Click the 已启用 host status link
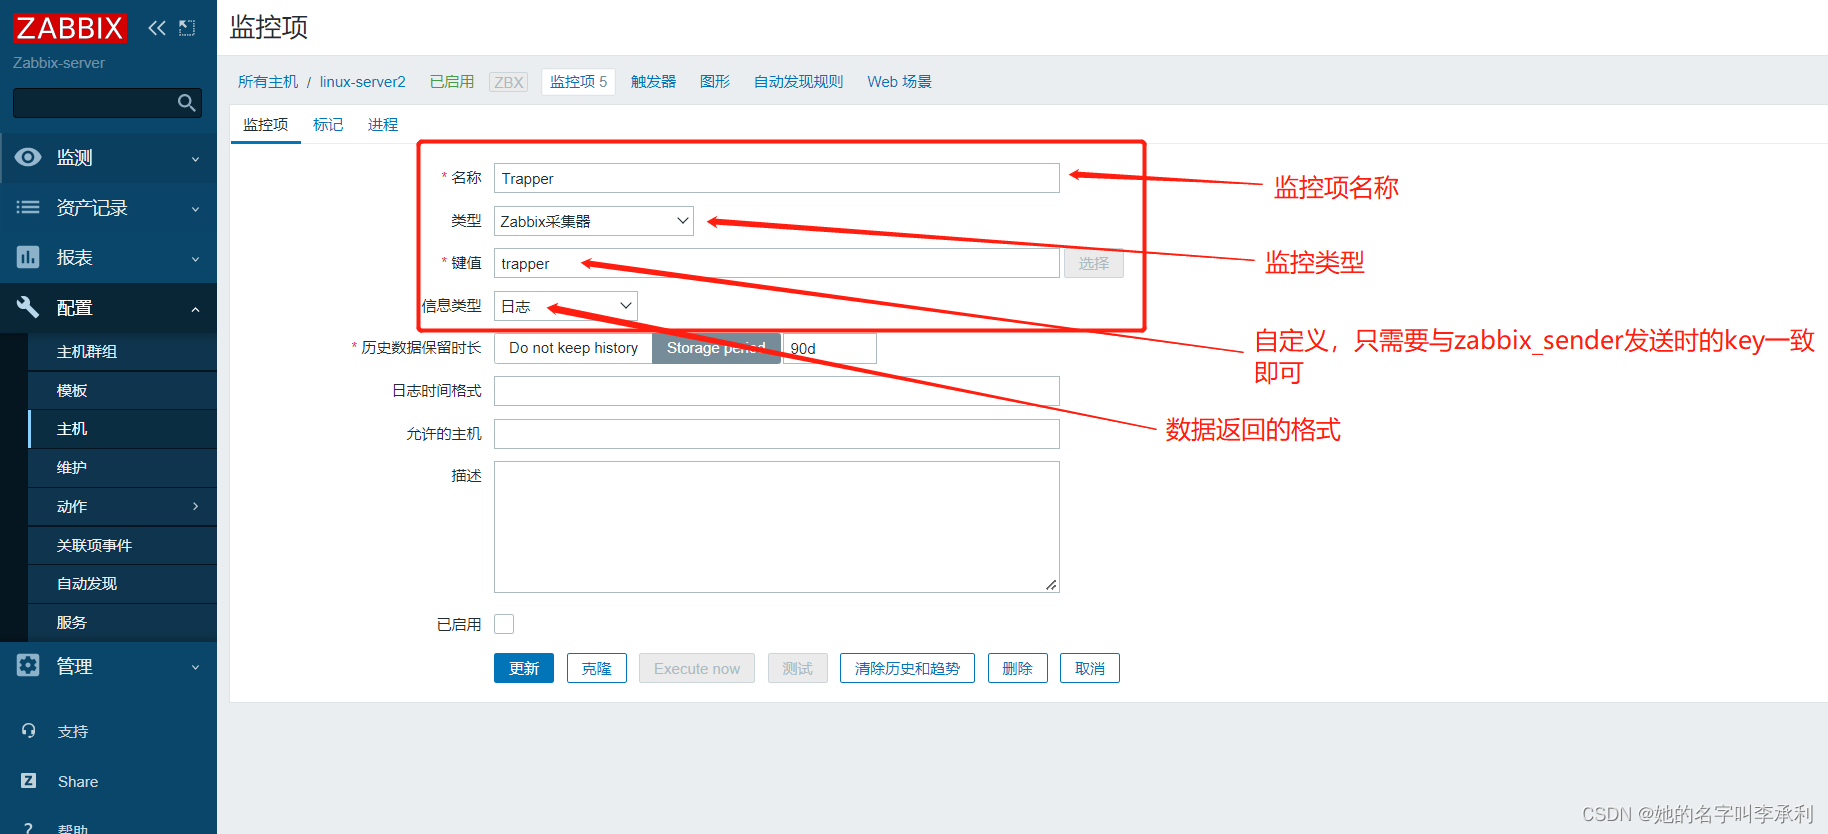Viewport: 1828px width, 834px height. click(452, 82)
